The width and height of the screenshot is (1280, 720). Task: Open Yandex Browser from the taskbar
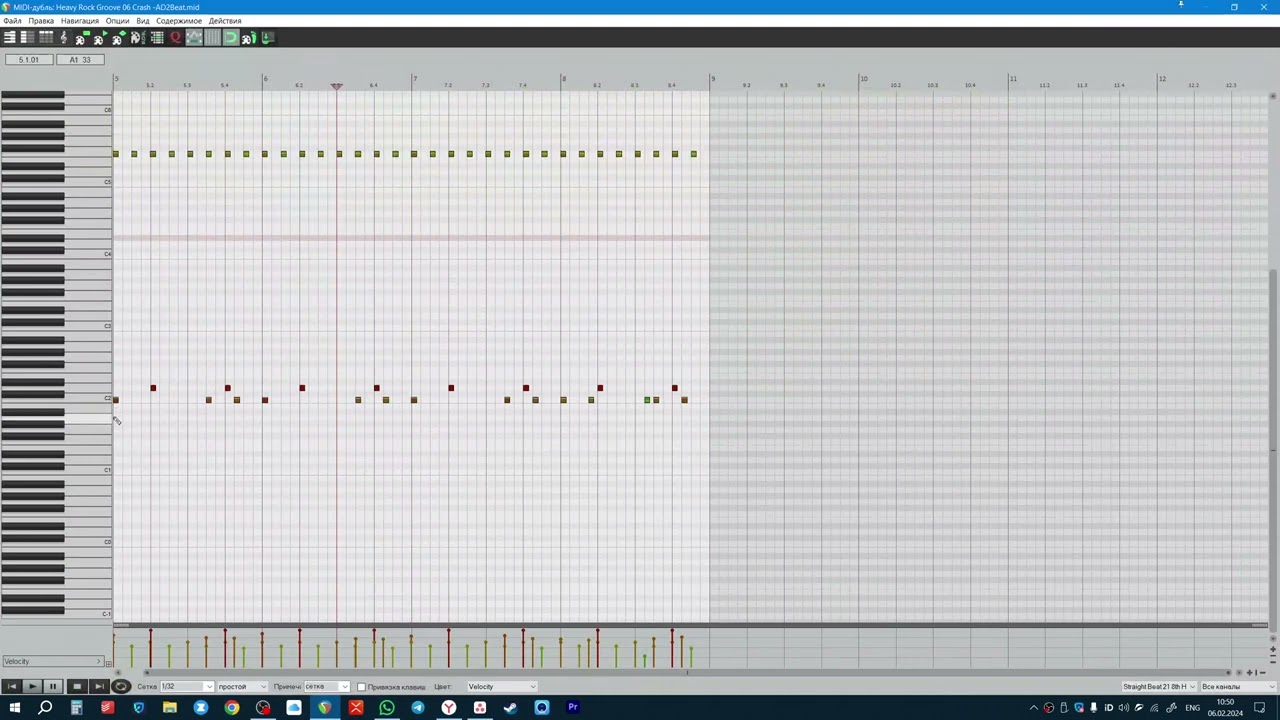(x=448, y=708)
